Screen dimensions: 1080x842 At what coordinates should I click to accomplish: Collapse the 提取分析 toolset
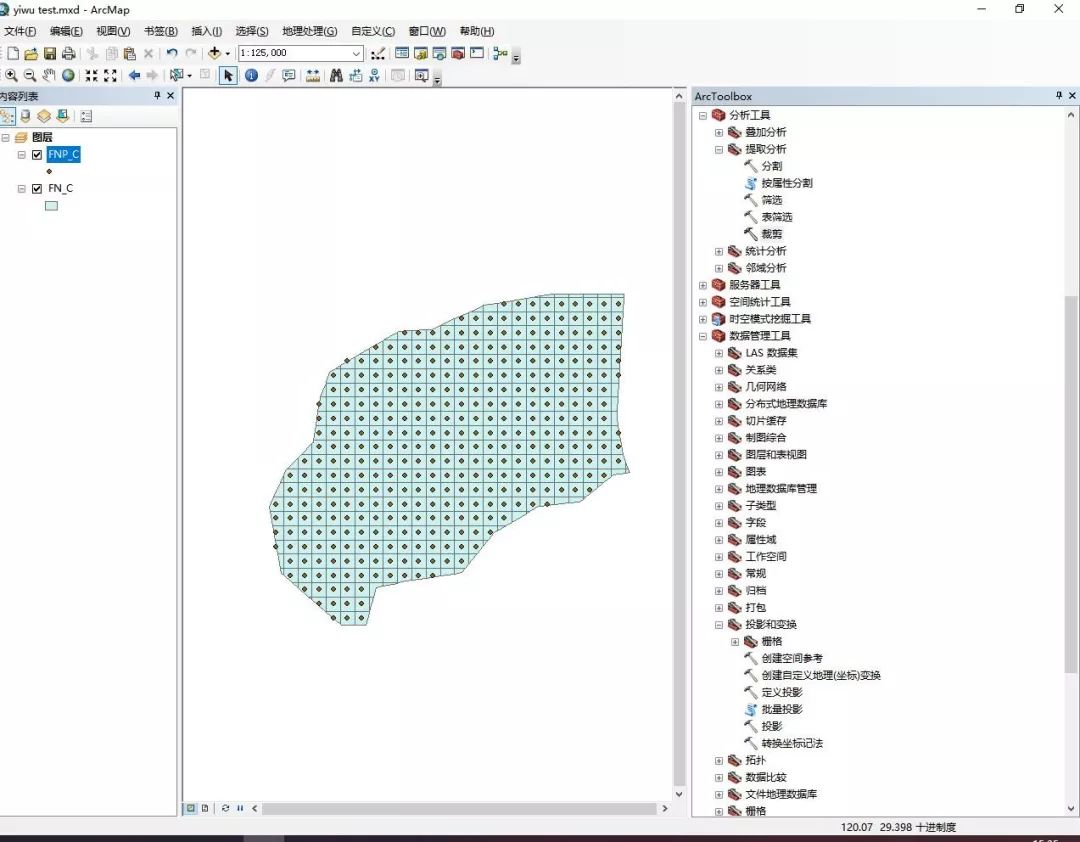tap(718, 149)
